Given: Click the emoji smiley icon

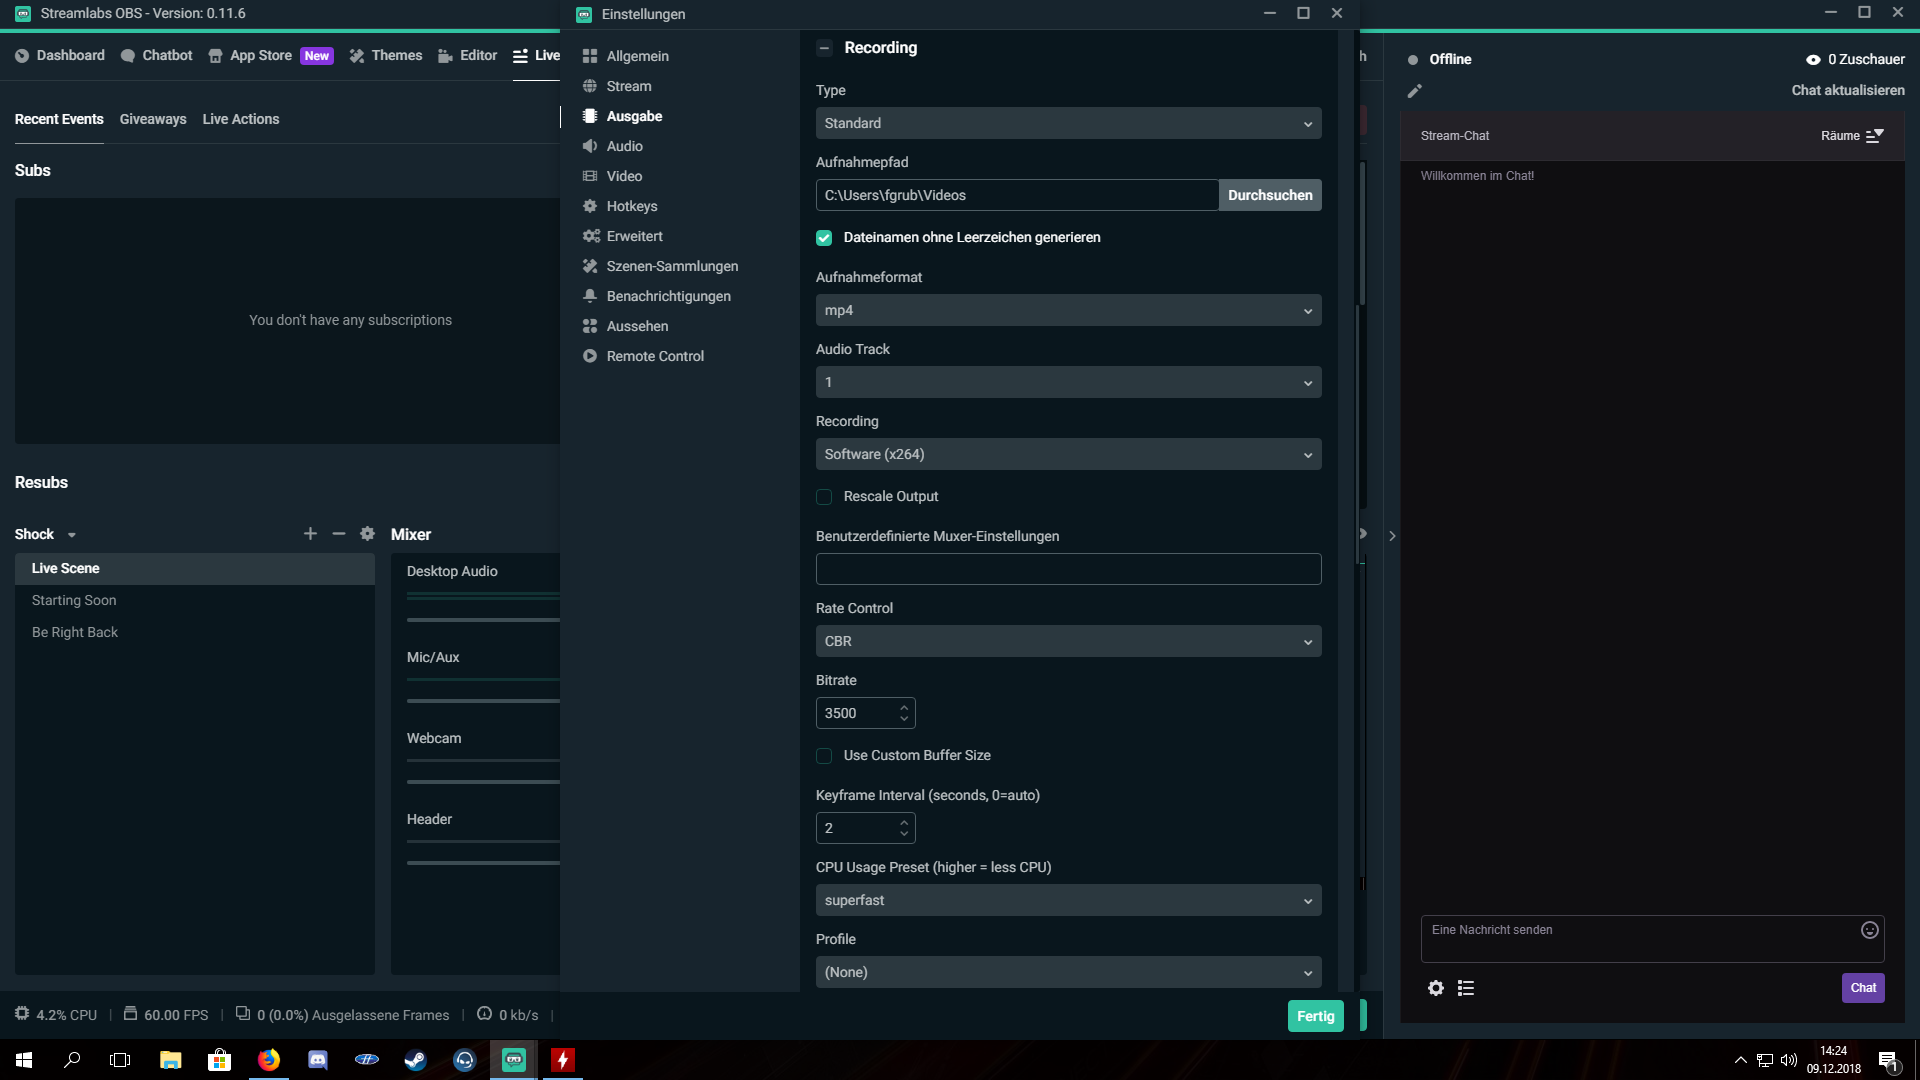Looking at the screenshot, I should 1869,930.
